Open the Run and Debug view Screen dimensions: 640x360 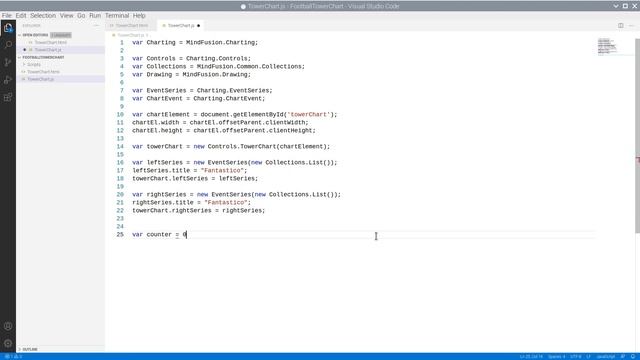[8, 80]
